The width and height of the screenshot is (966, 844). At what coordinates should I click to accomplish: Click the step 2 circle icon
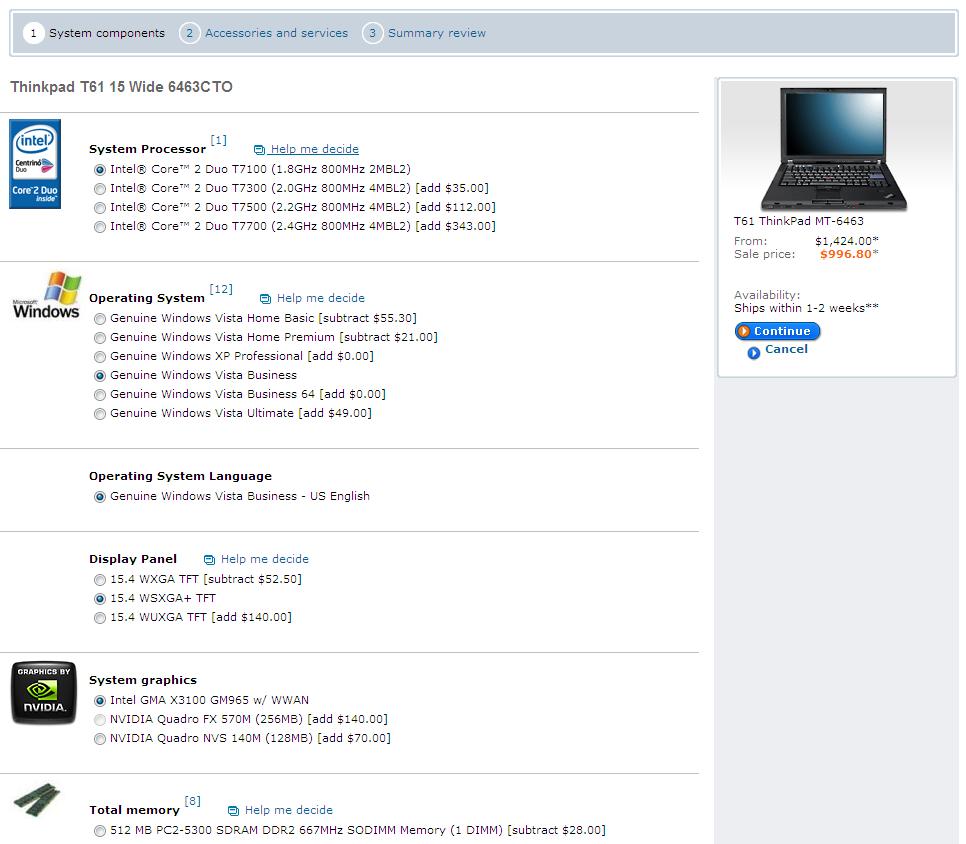(x=190, y=33)
